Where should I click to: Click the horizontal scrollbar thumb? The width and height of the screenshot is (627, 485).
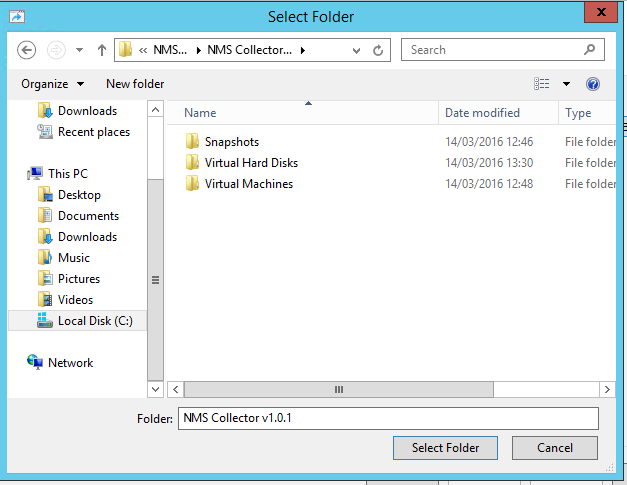[x=339, y=389]
